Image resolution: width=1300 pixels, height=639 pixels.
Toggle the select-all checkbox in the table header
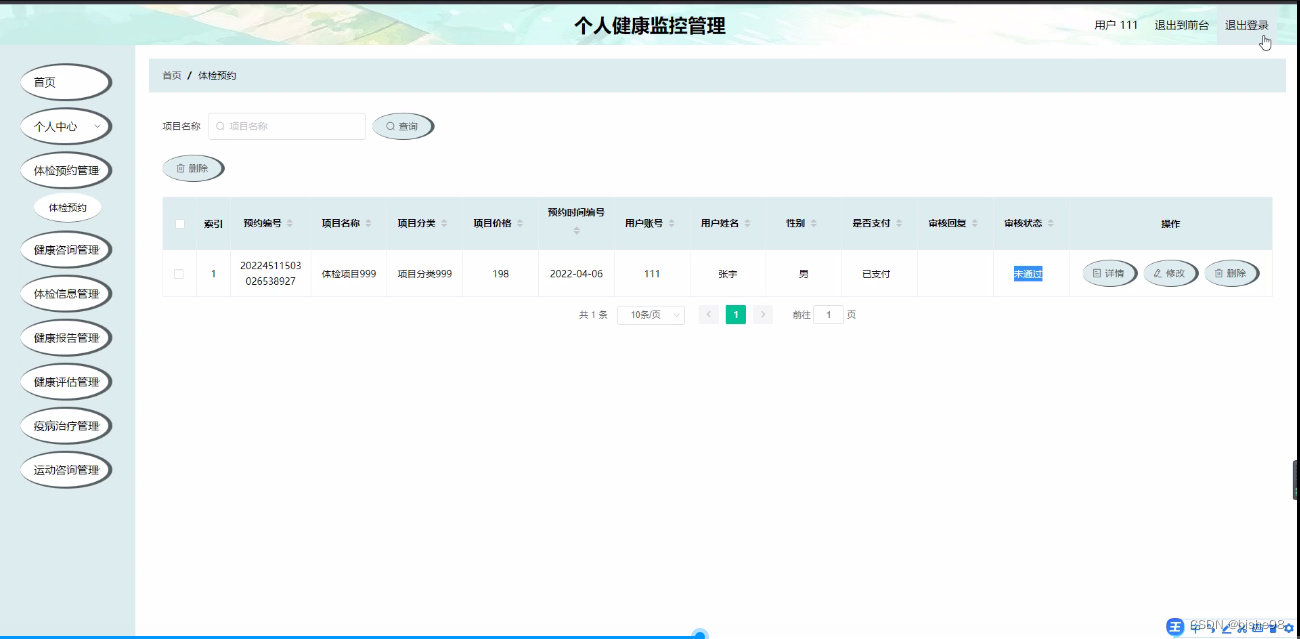(x=180, y=223)
